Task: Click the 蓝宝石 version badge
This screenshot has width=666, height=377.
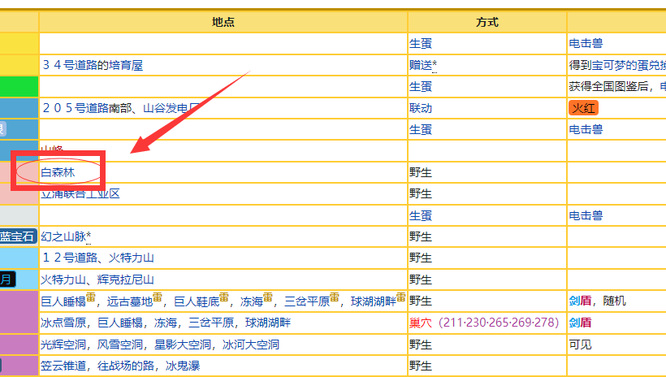Action: tap(18, 236)
